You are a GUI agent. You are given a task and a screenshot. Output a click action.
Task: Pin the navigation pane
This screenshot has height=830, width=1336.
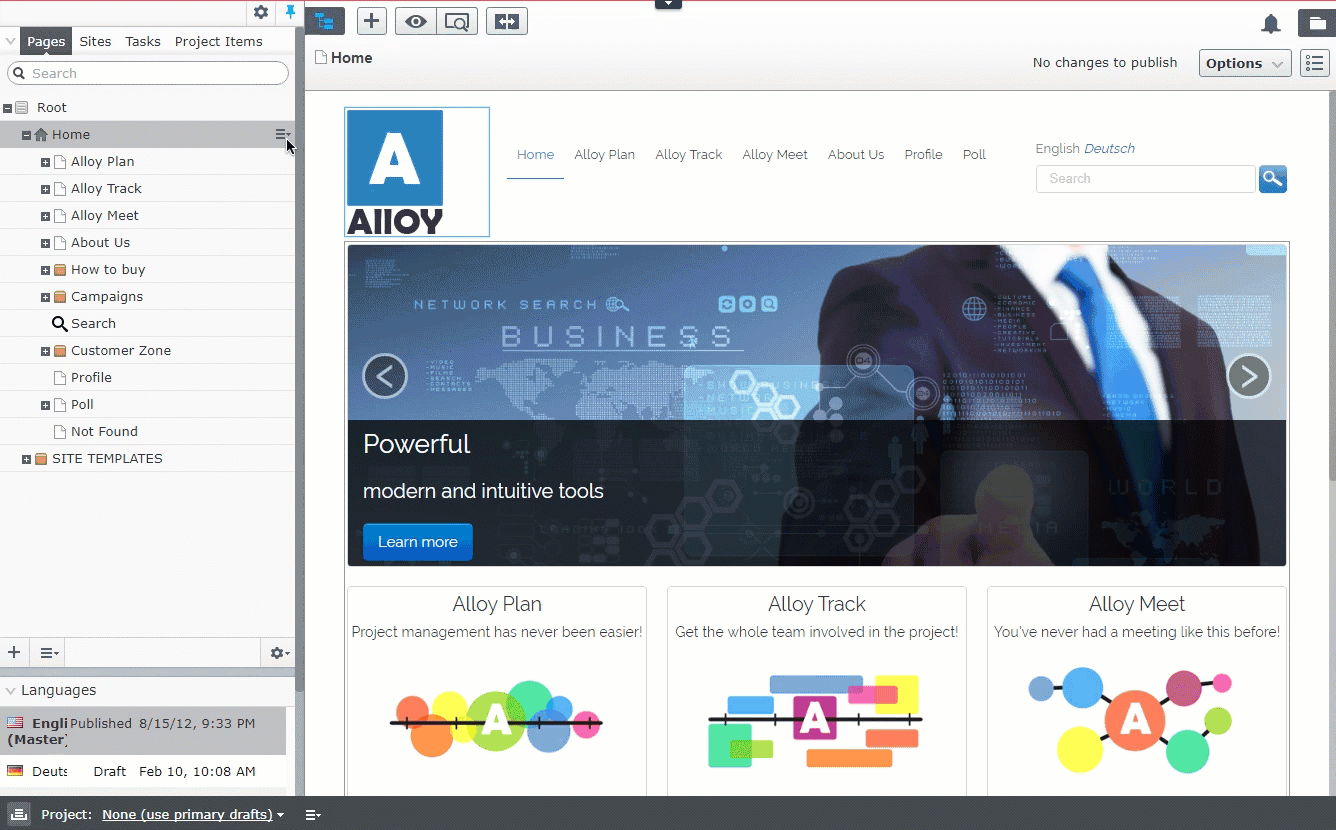[x=290, y=12]
